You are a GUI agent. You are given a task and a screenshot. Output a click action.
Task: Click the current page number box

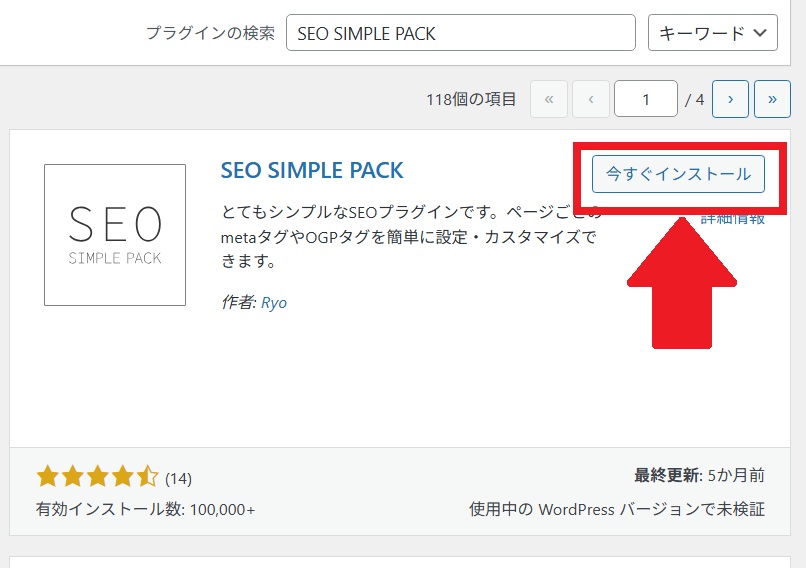pyautogui.click(x=646, y=99)
